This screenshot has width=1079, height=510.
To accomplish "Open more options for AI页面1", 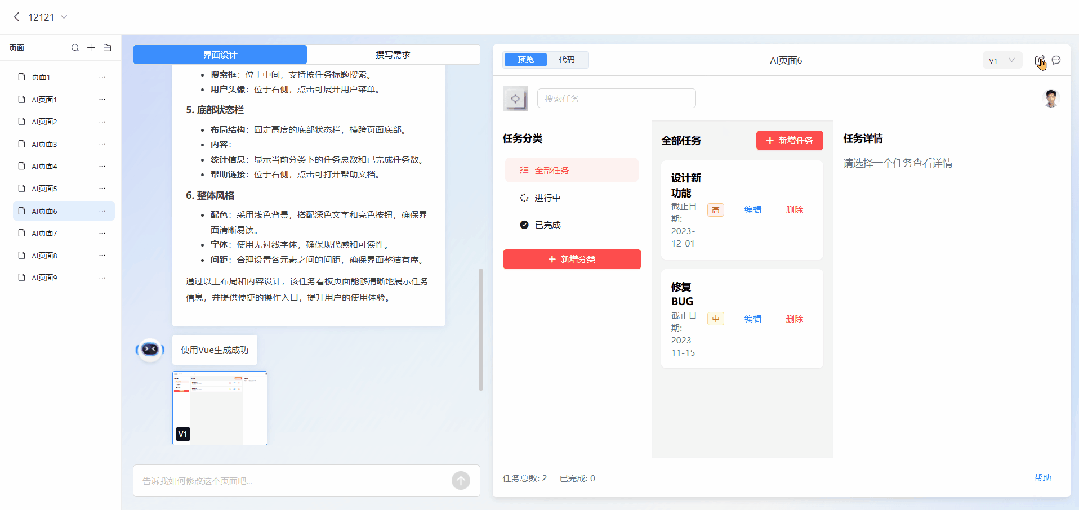I will [x=103, y=100].
